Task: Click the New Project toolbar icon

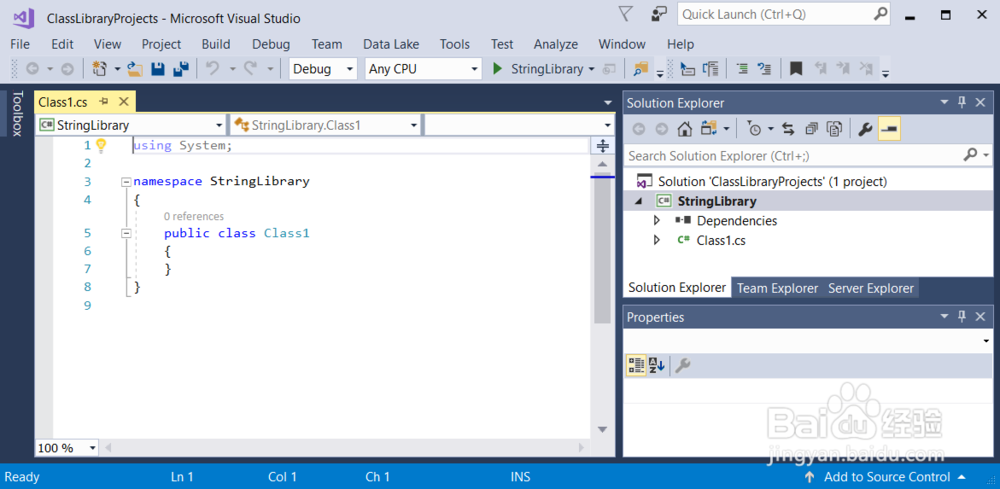Action: [99, 68]
